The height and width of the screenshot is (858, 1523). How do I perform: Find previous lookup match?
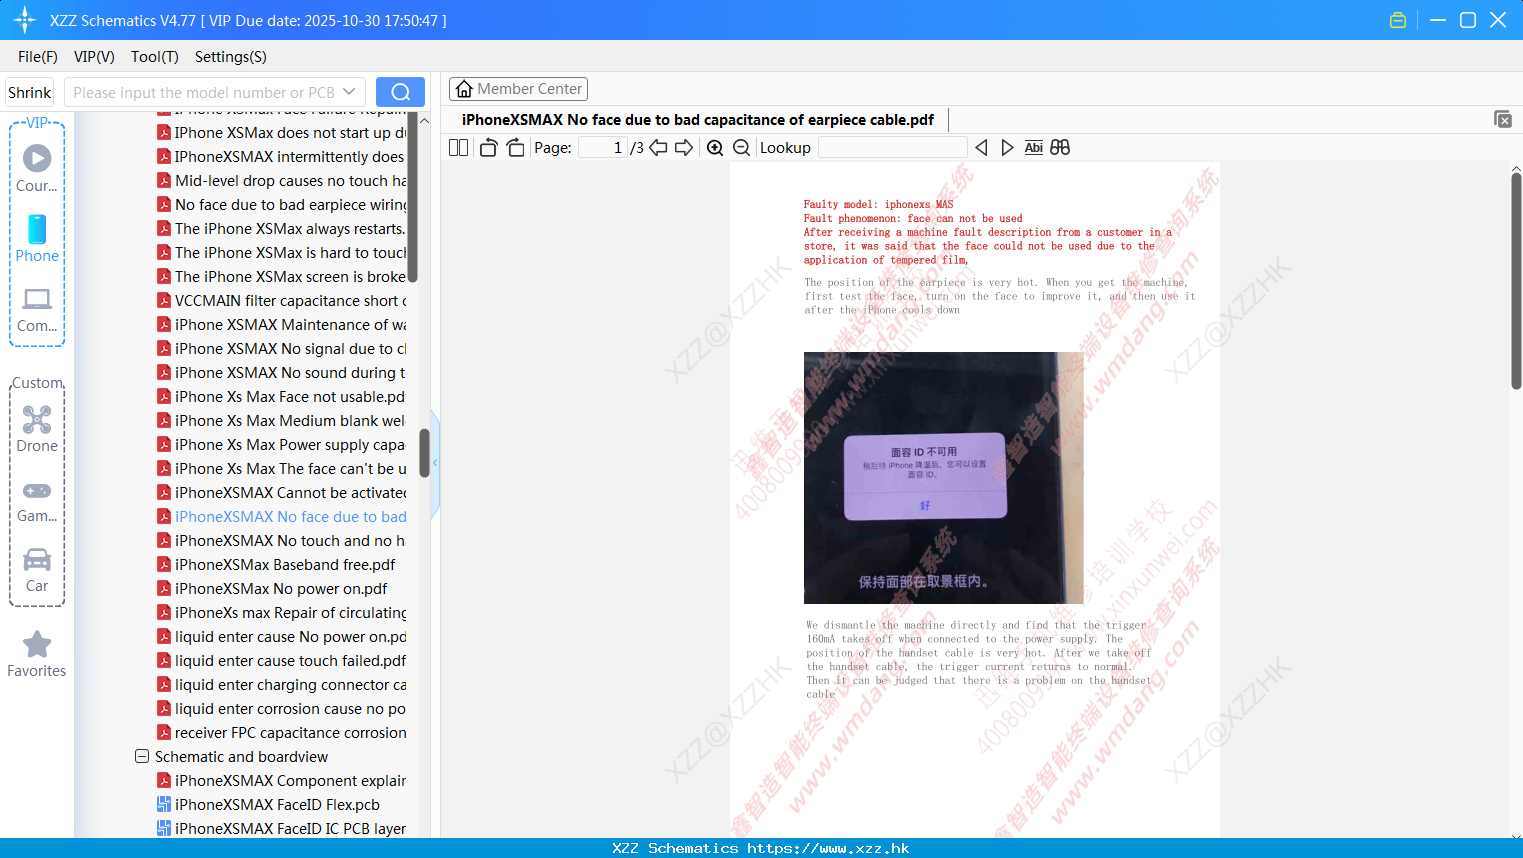981,147
